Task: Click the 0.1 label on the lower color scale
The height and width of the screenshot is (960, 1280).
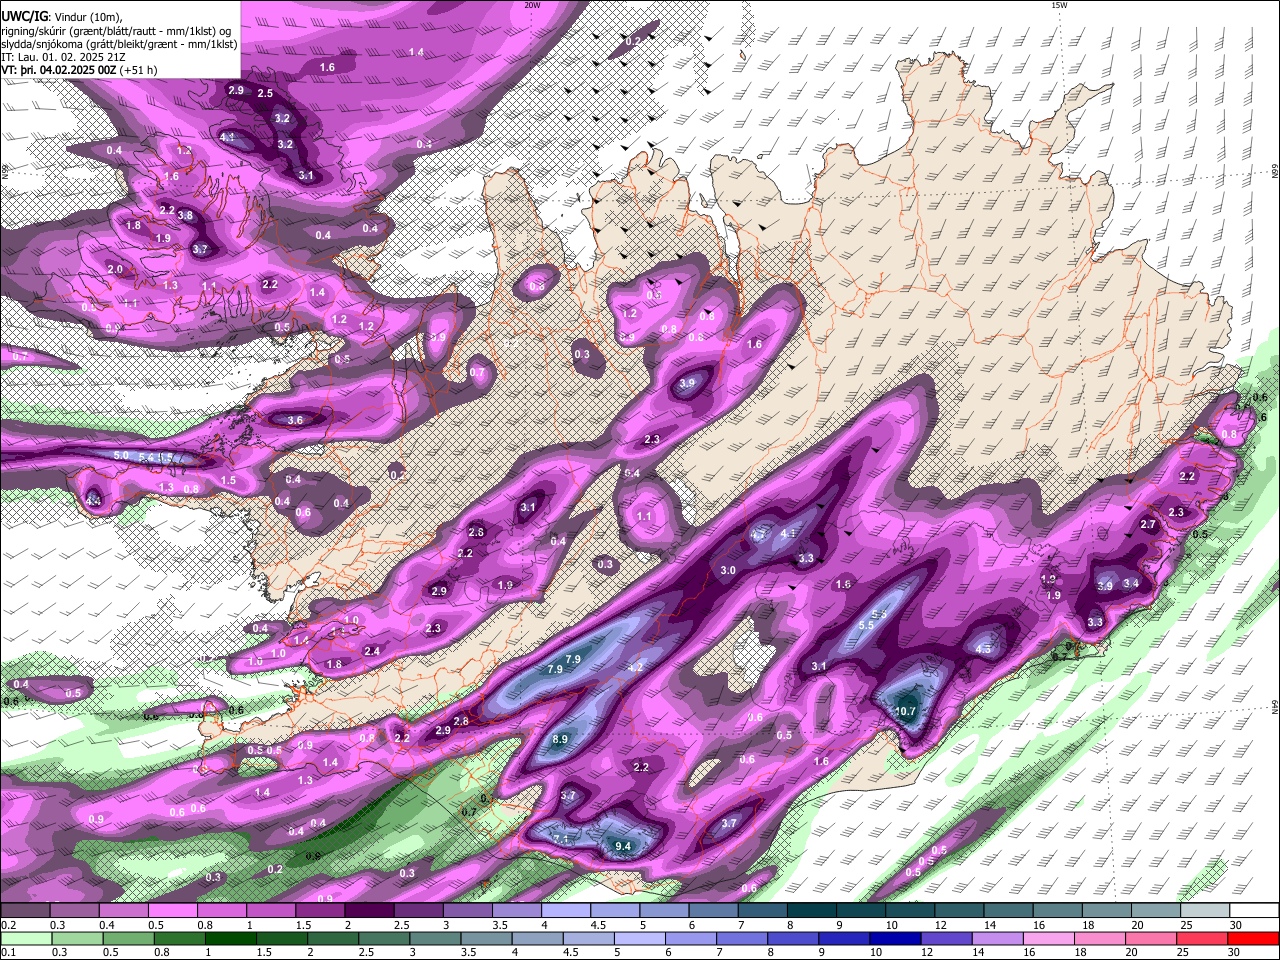Action: tap(8, 951)
